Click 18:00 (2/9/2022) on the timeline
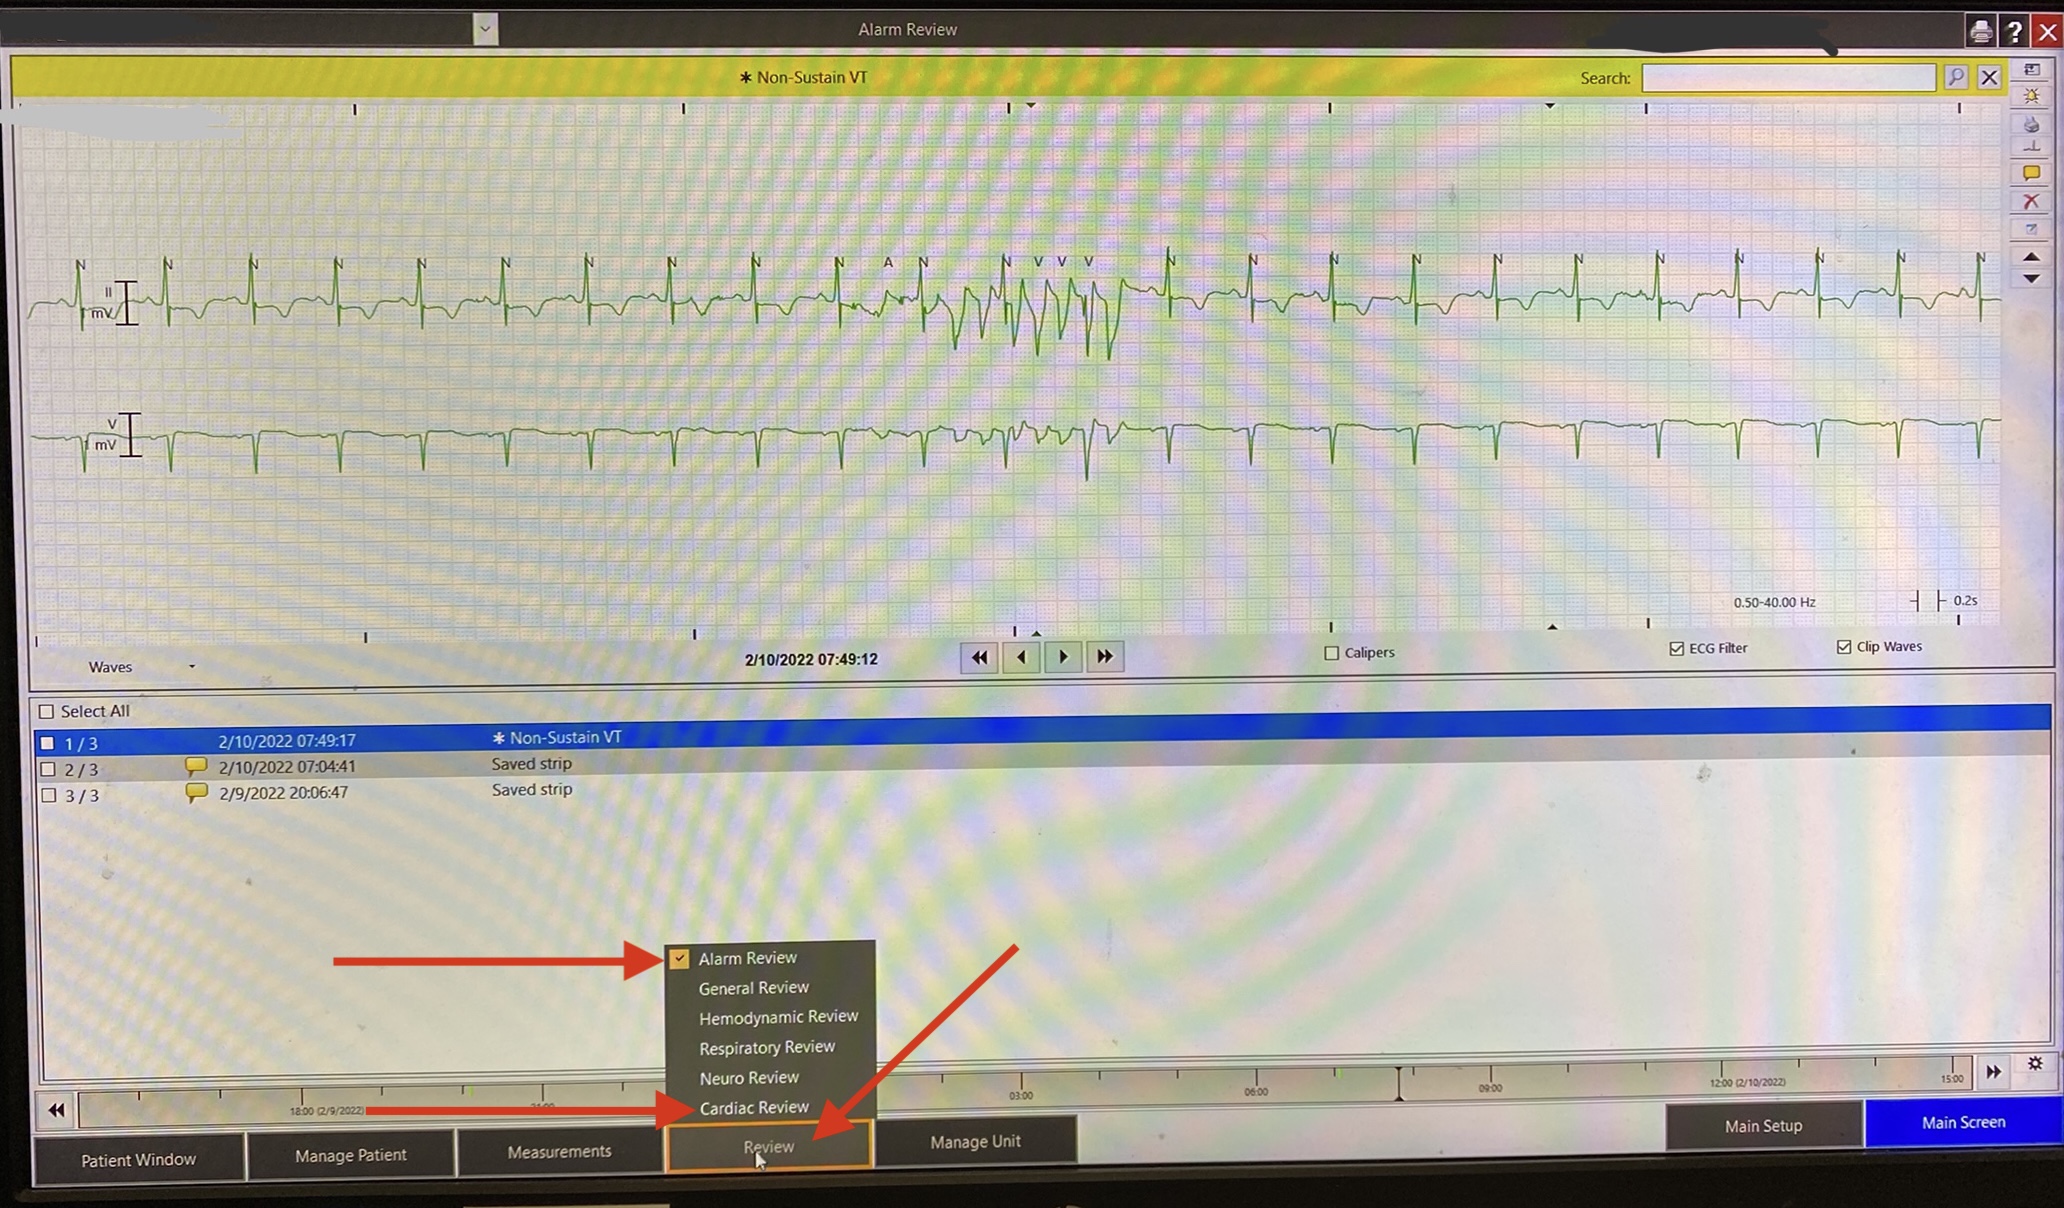The image size is (2064, 1208). [327, 1111]
